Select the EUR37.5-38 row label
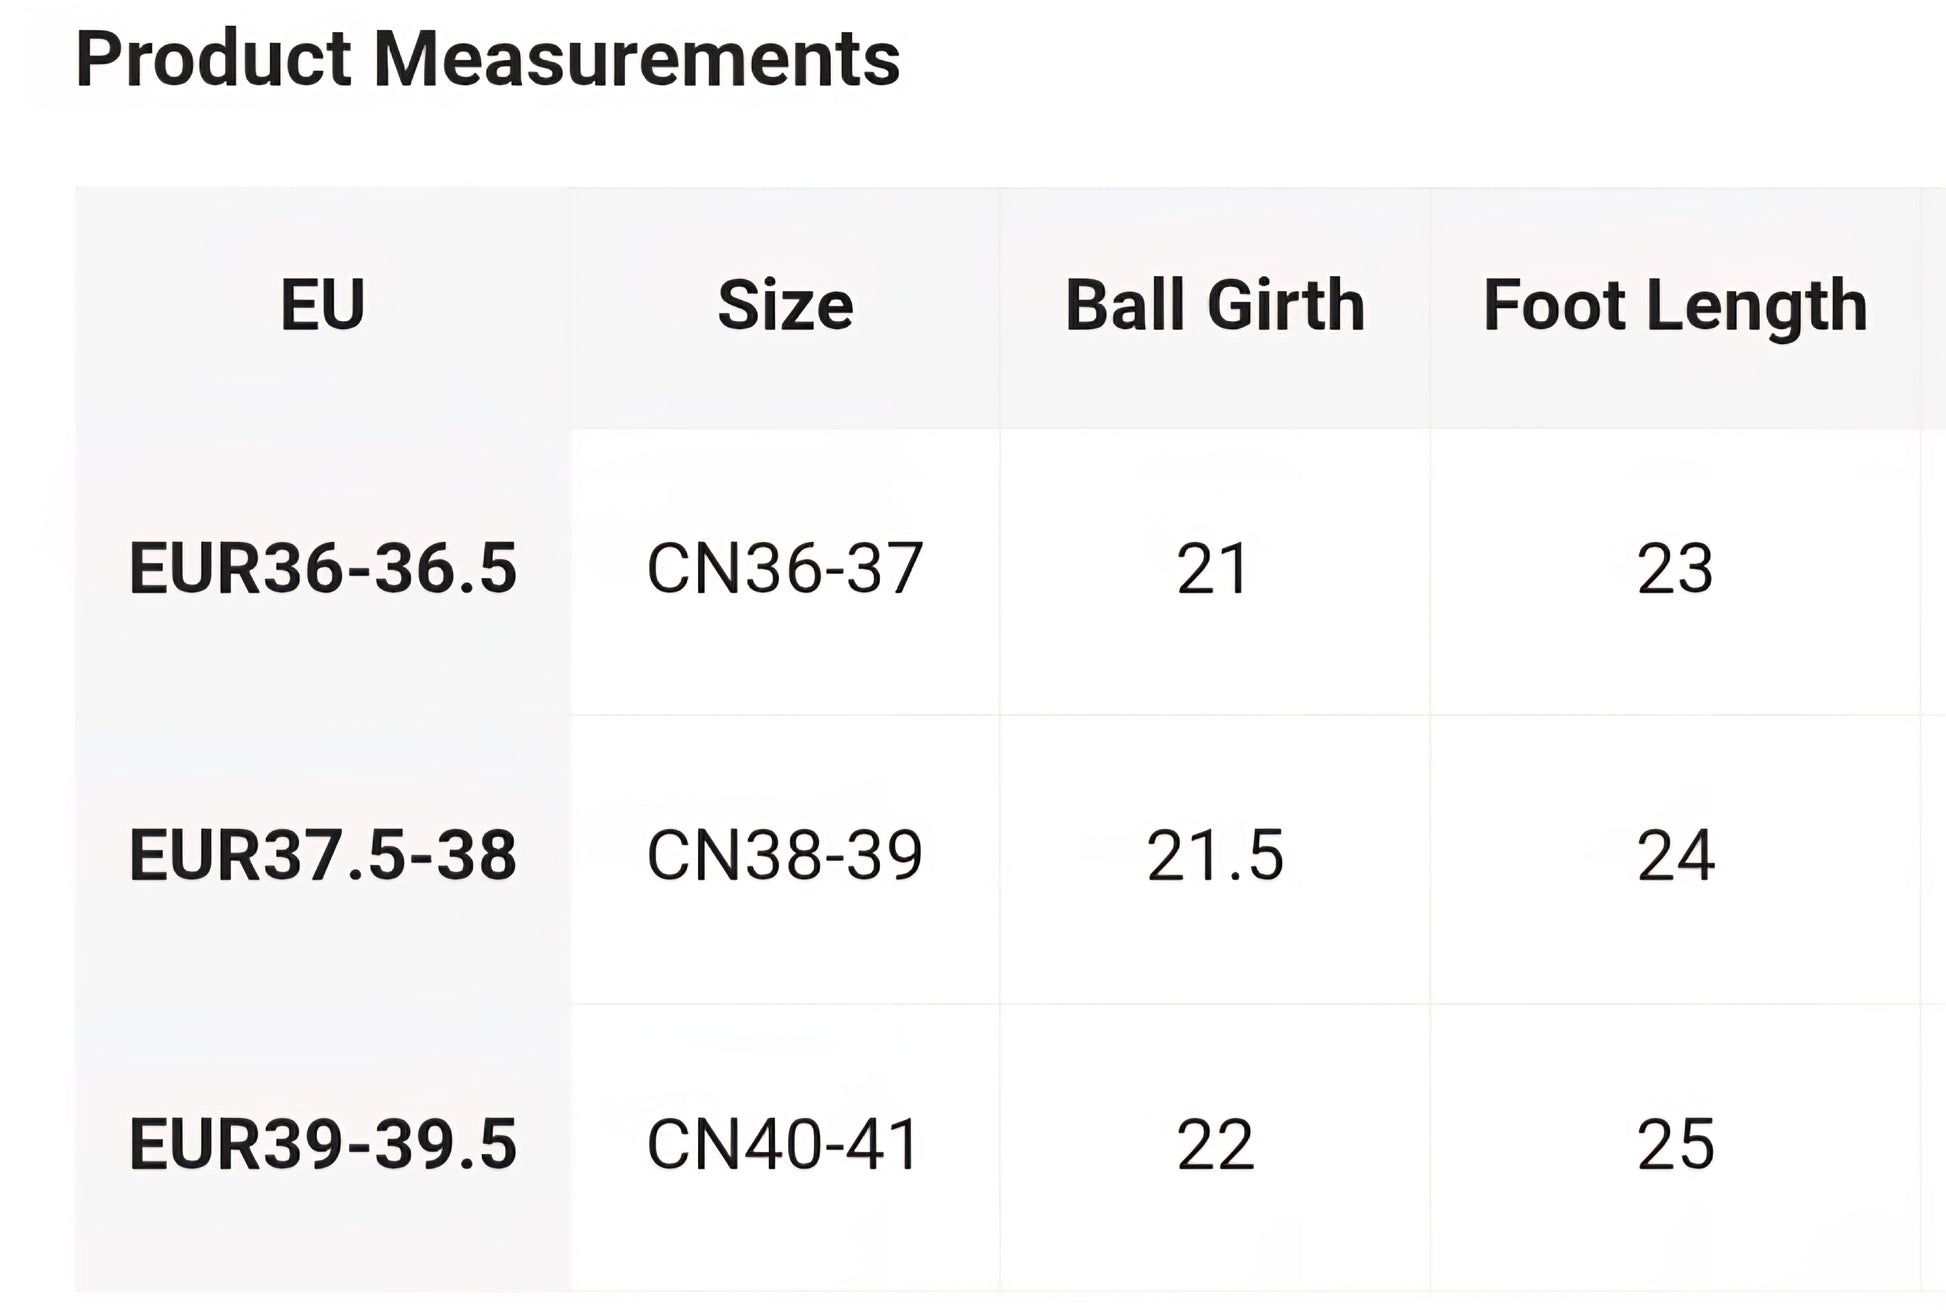The width and height of the screenshot is (1946, 1310). click(322, 856)
